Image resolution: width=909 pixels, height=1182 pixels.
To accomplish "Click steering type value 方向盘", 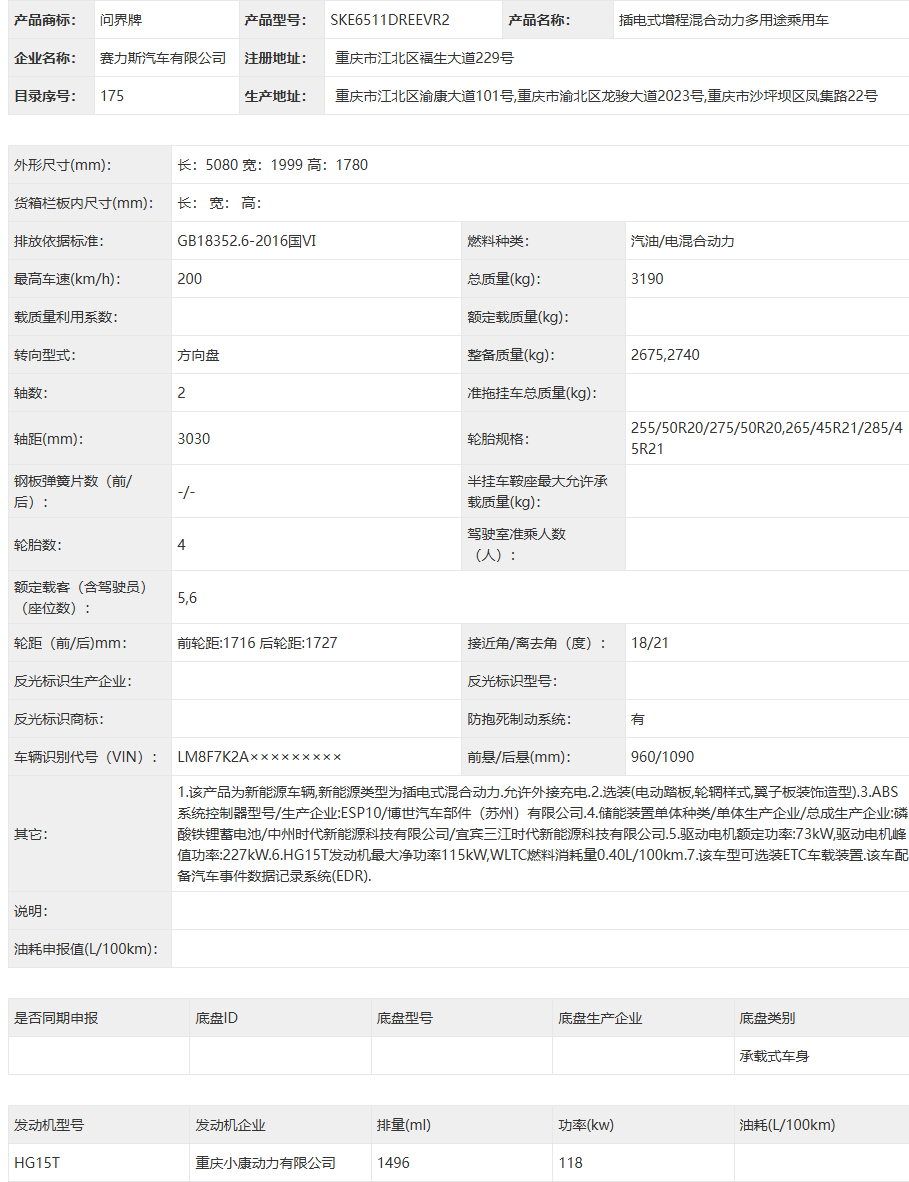I will coord(198,355).
